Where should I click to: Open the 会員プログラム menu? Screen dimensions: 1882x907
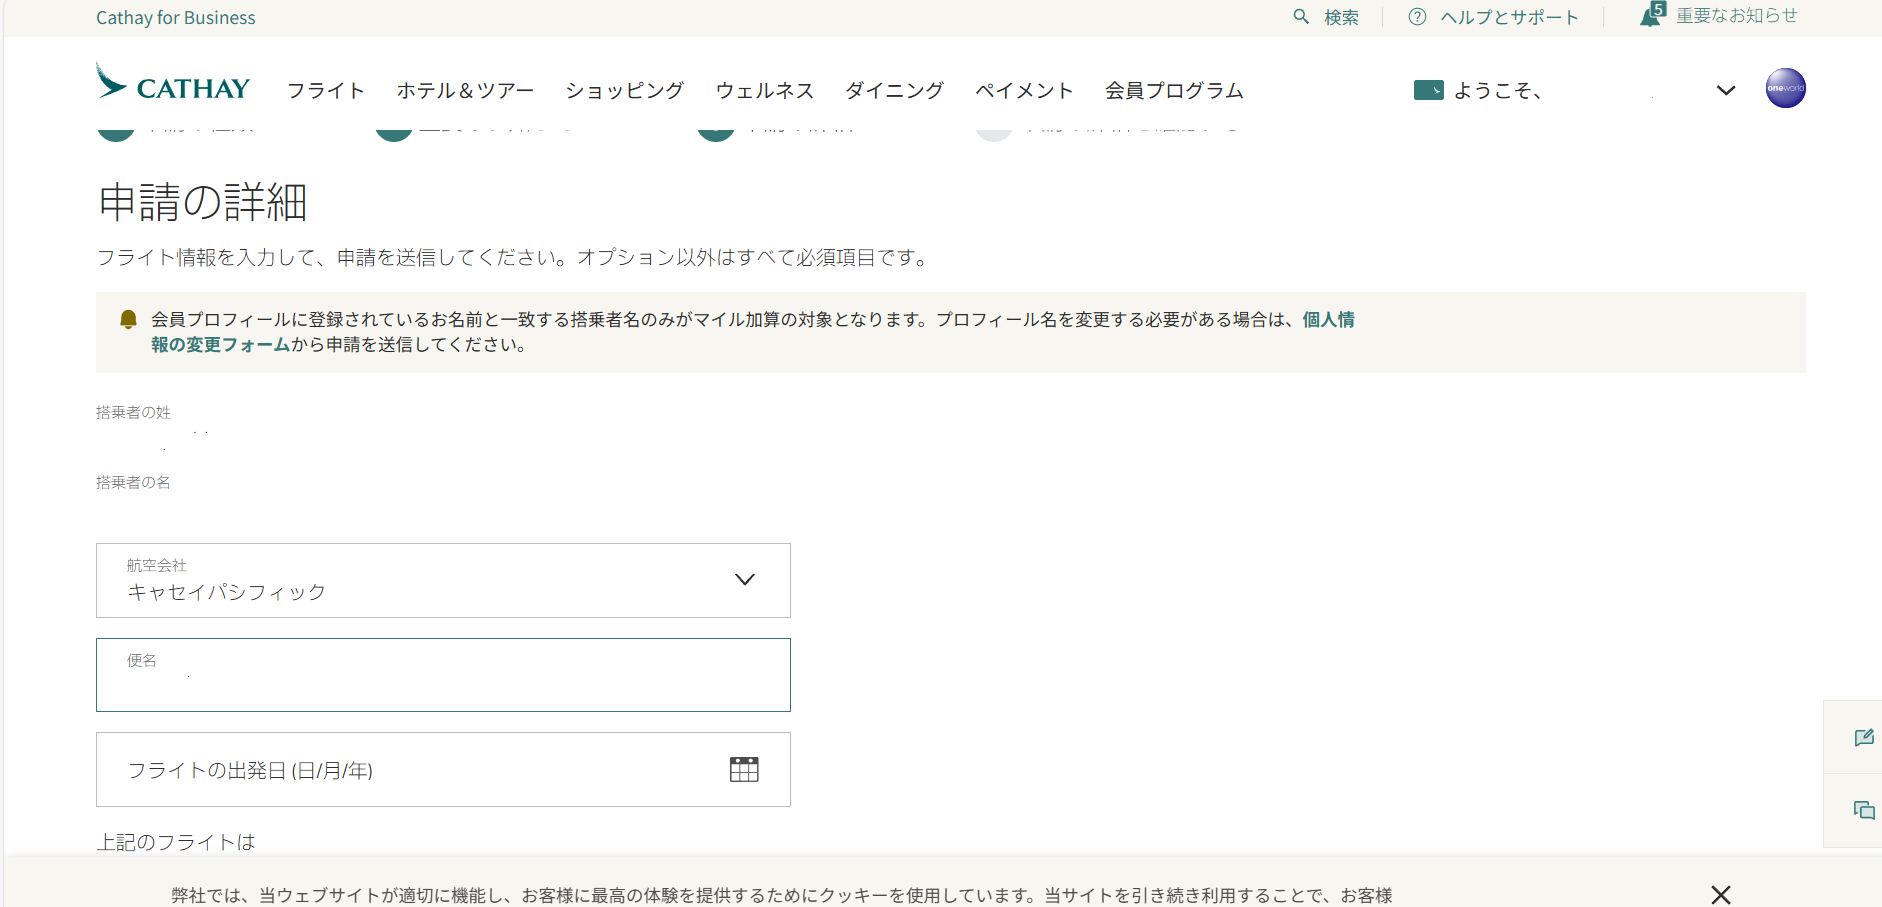pos(1174,91)
